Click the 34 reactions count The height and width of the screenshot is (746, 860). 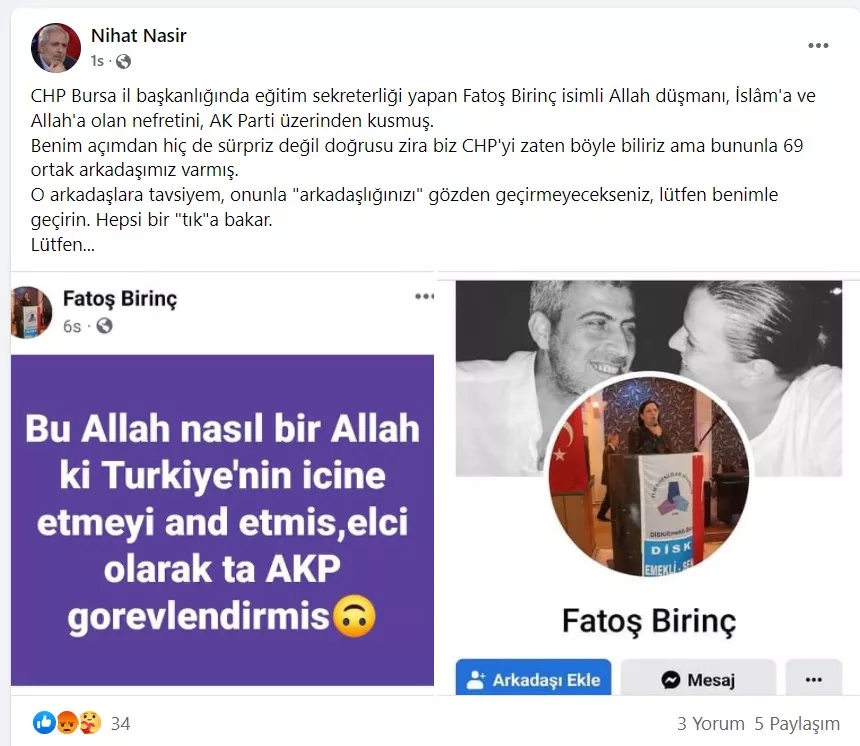pyautogui.click(x=120, y=724)
